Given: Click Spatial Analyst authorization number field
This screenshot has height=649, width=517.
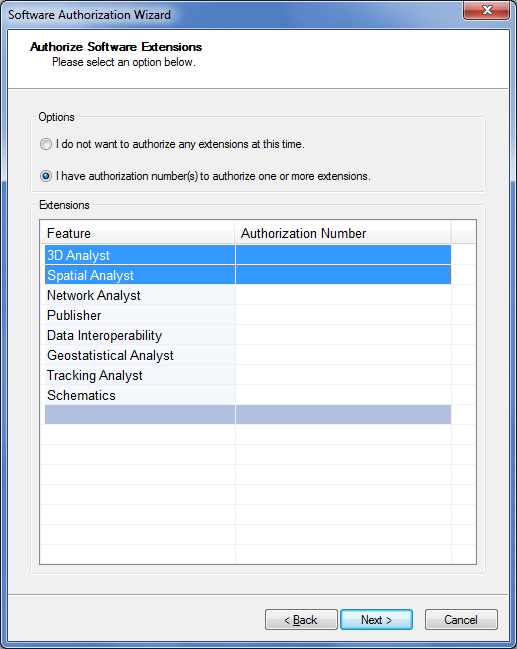Looking at the screenshot, I should point(343,275).
